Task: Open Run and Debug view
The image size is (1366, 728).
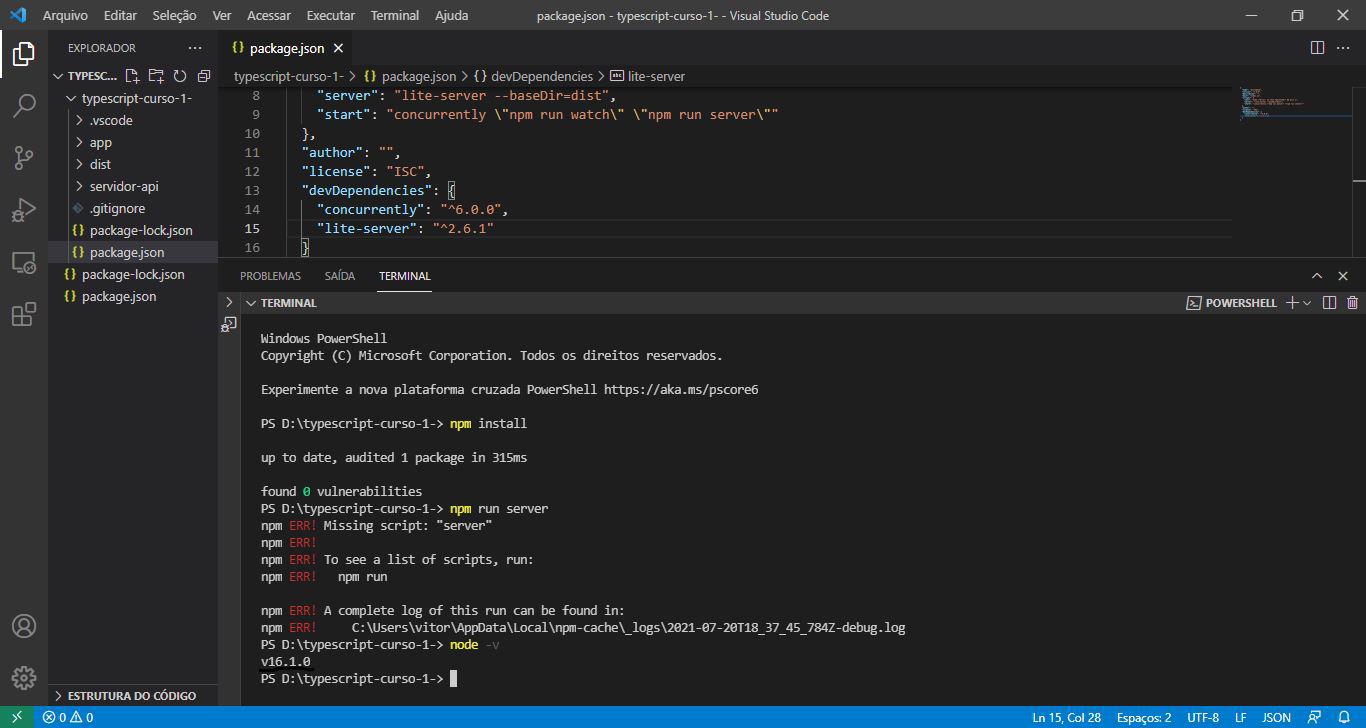Action: pyautogui.click(x=24, y=210)
